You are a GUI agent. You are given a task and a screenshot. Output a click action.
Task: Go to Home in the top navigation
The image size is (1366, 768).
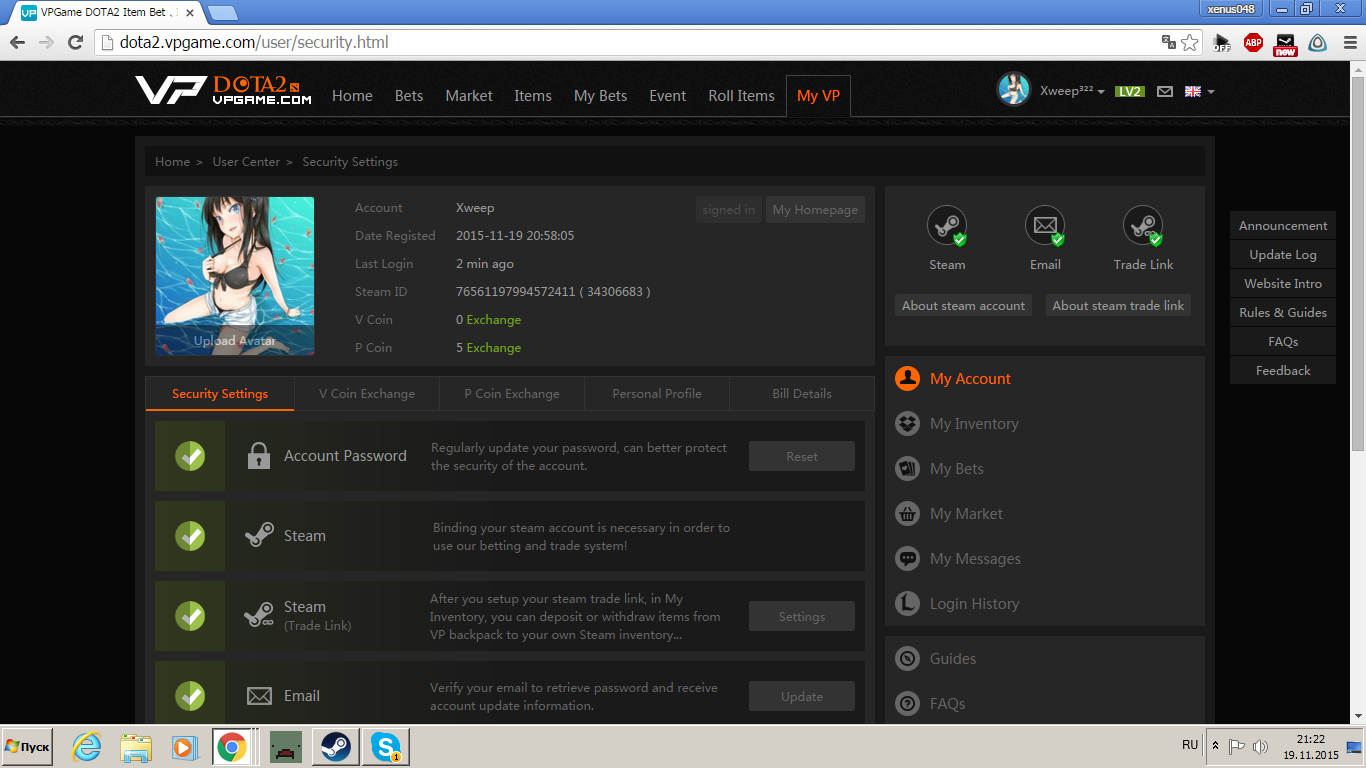tap(352, 96)
